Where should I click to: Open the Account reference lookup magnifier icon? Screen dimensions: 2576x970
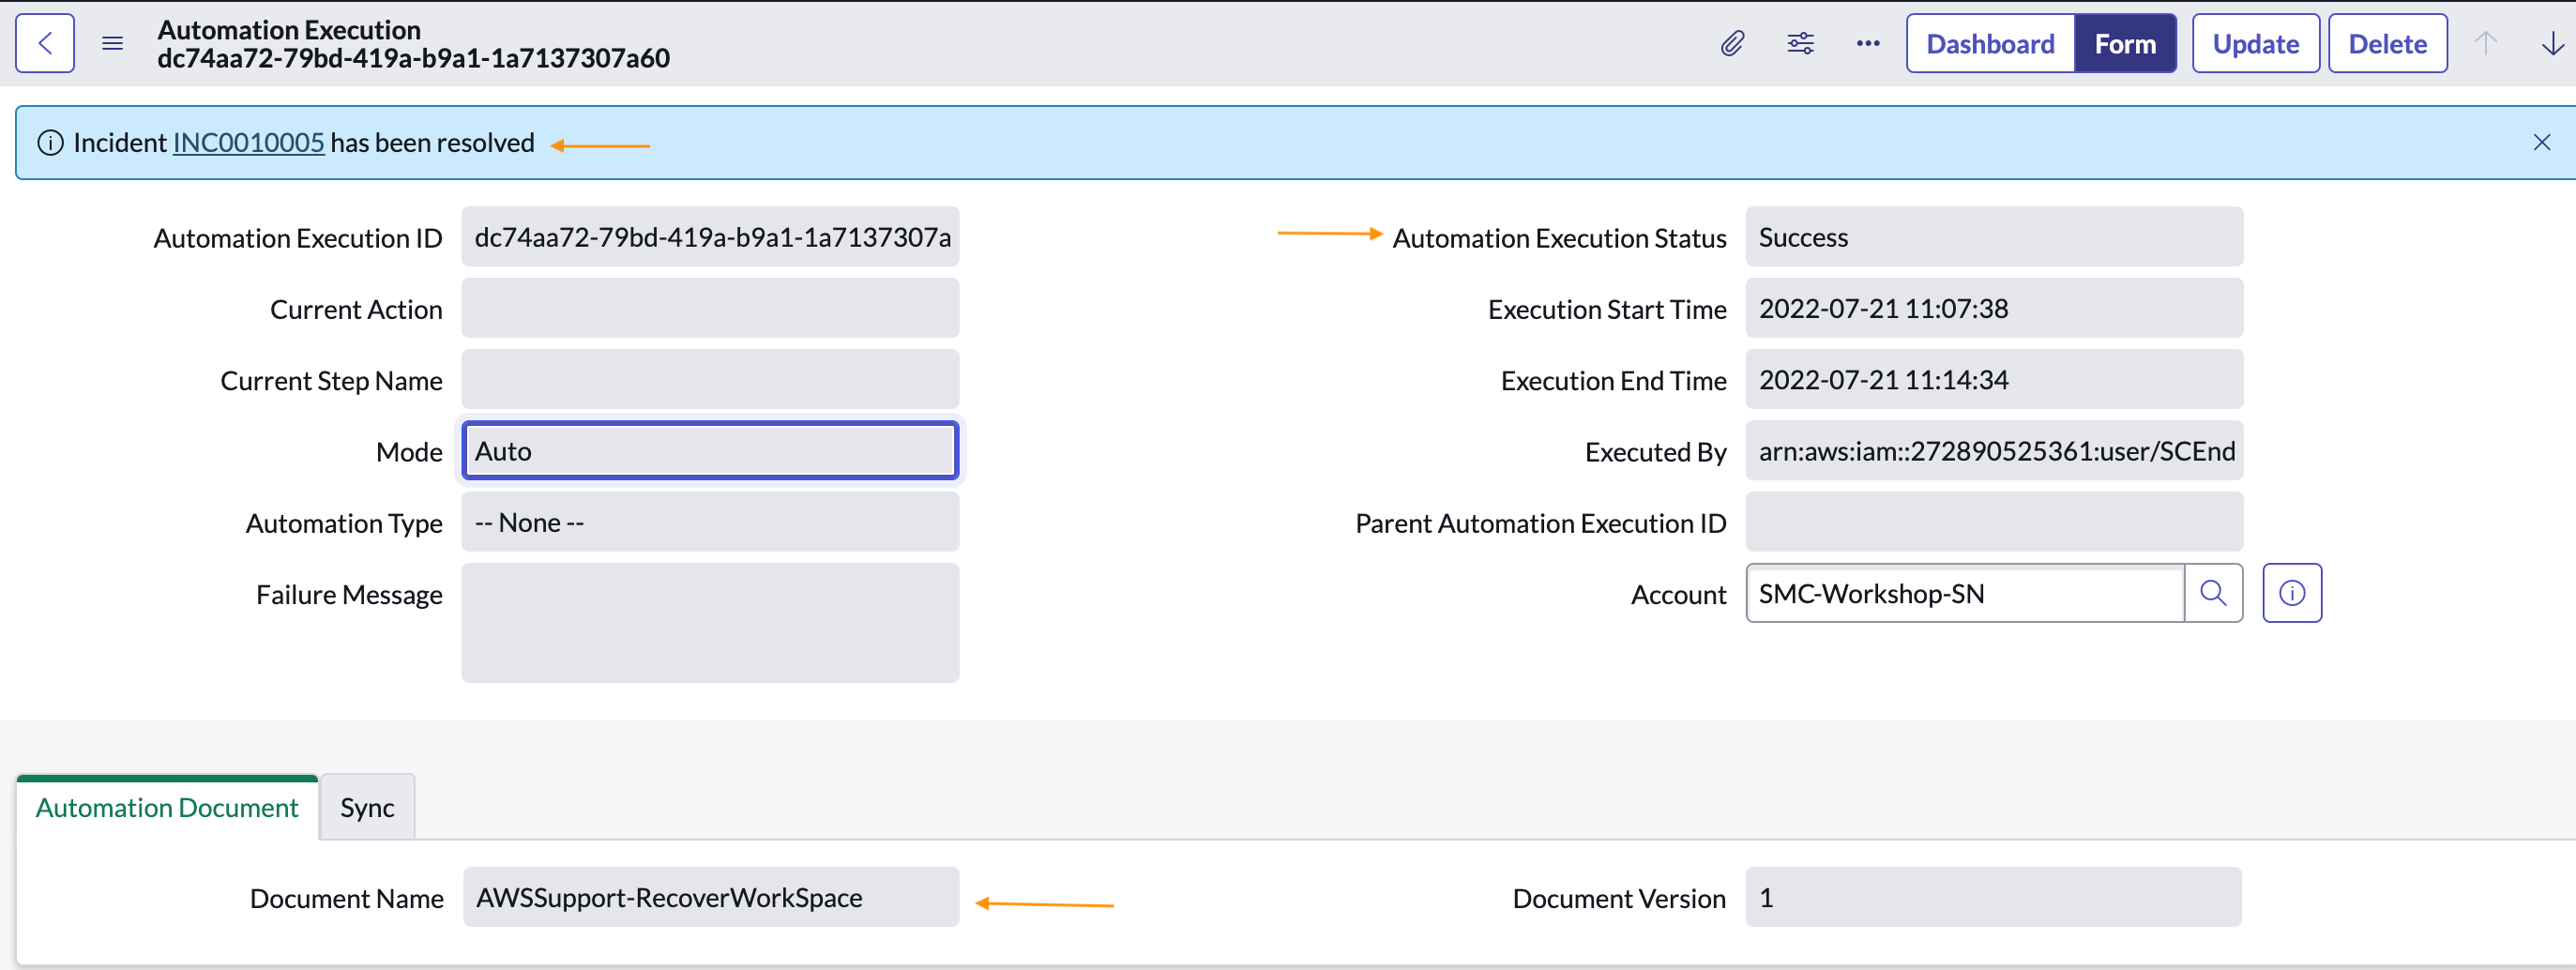(x=2215, y=593)
